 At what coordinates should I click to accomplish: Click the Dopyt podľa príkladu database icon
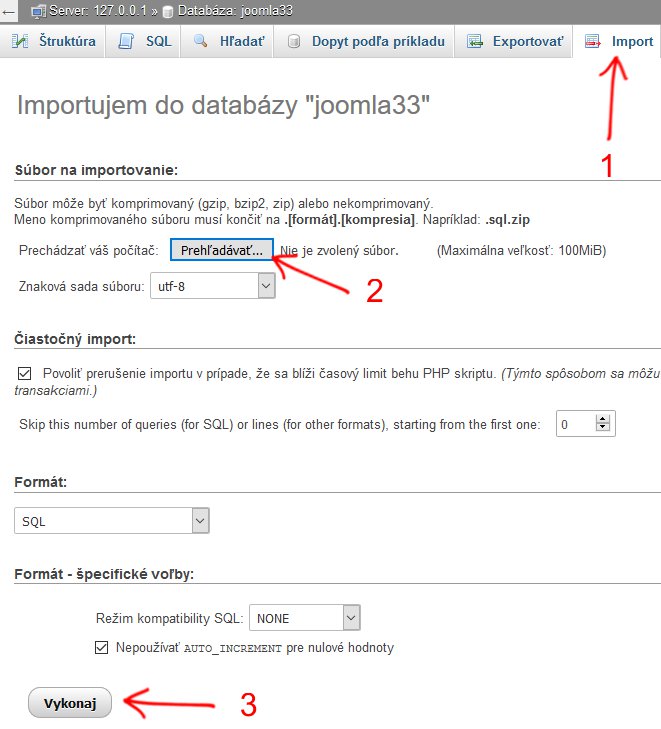pyautogui.click(x=293, y=41)
